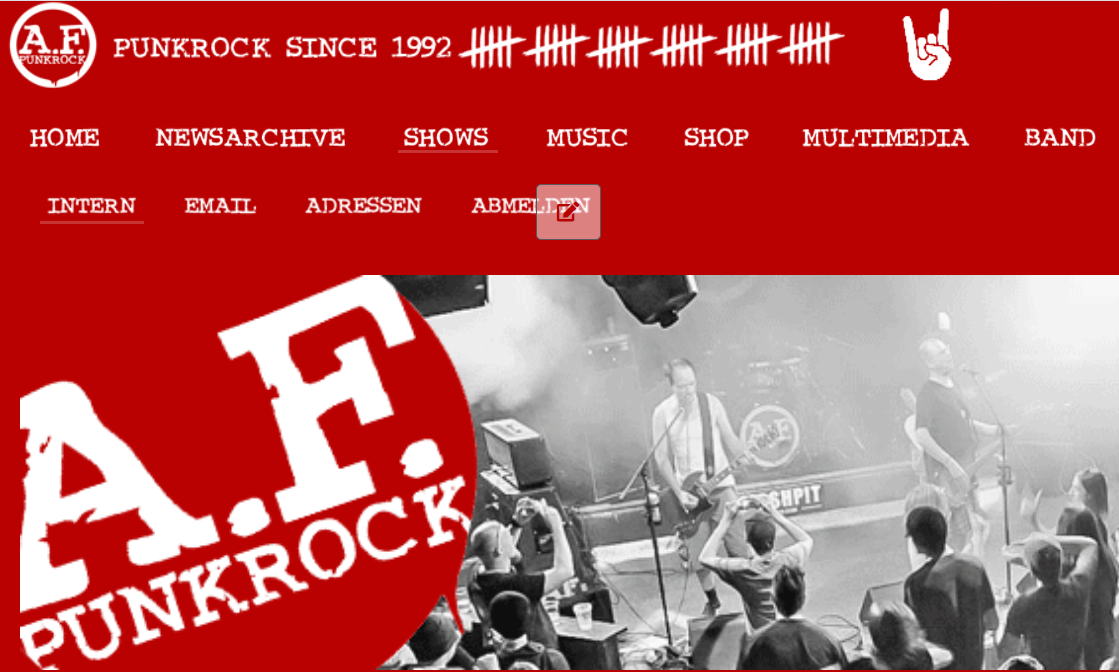Go to NEWSARCHIVE page
This screenshot has height=672, width=1119.
[250, 137]
